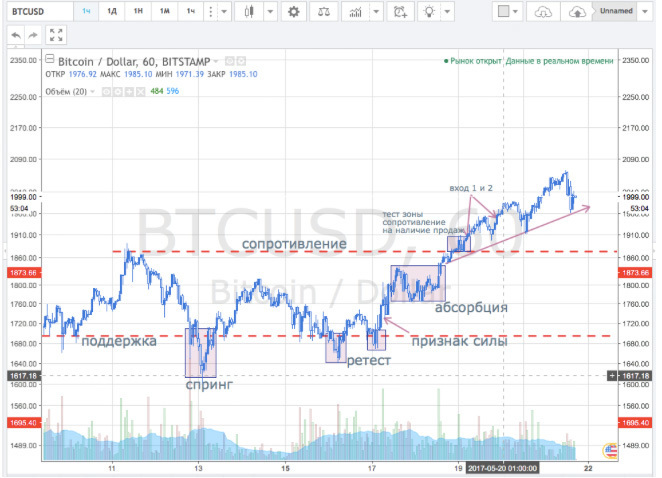This screenshot has width=662, height=478.
Task: Switch to 1Н interval
Action: [138, 11]
